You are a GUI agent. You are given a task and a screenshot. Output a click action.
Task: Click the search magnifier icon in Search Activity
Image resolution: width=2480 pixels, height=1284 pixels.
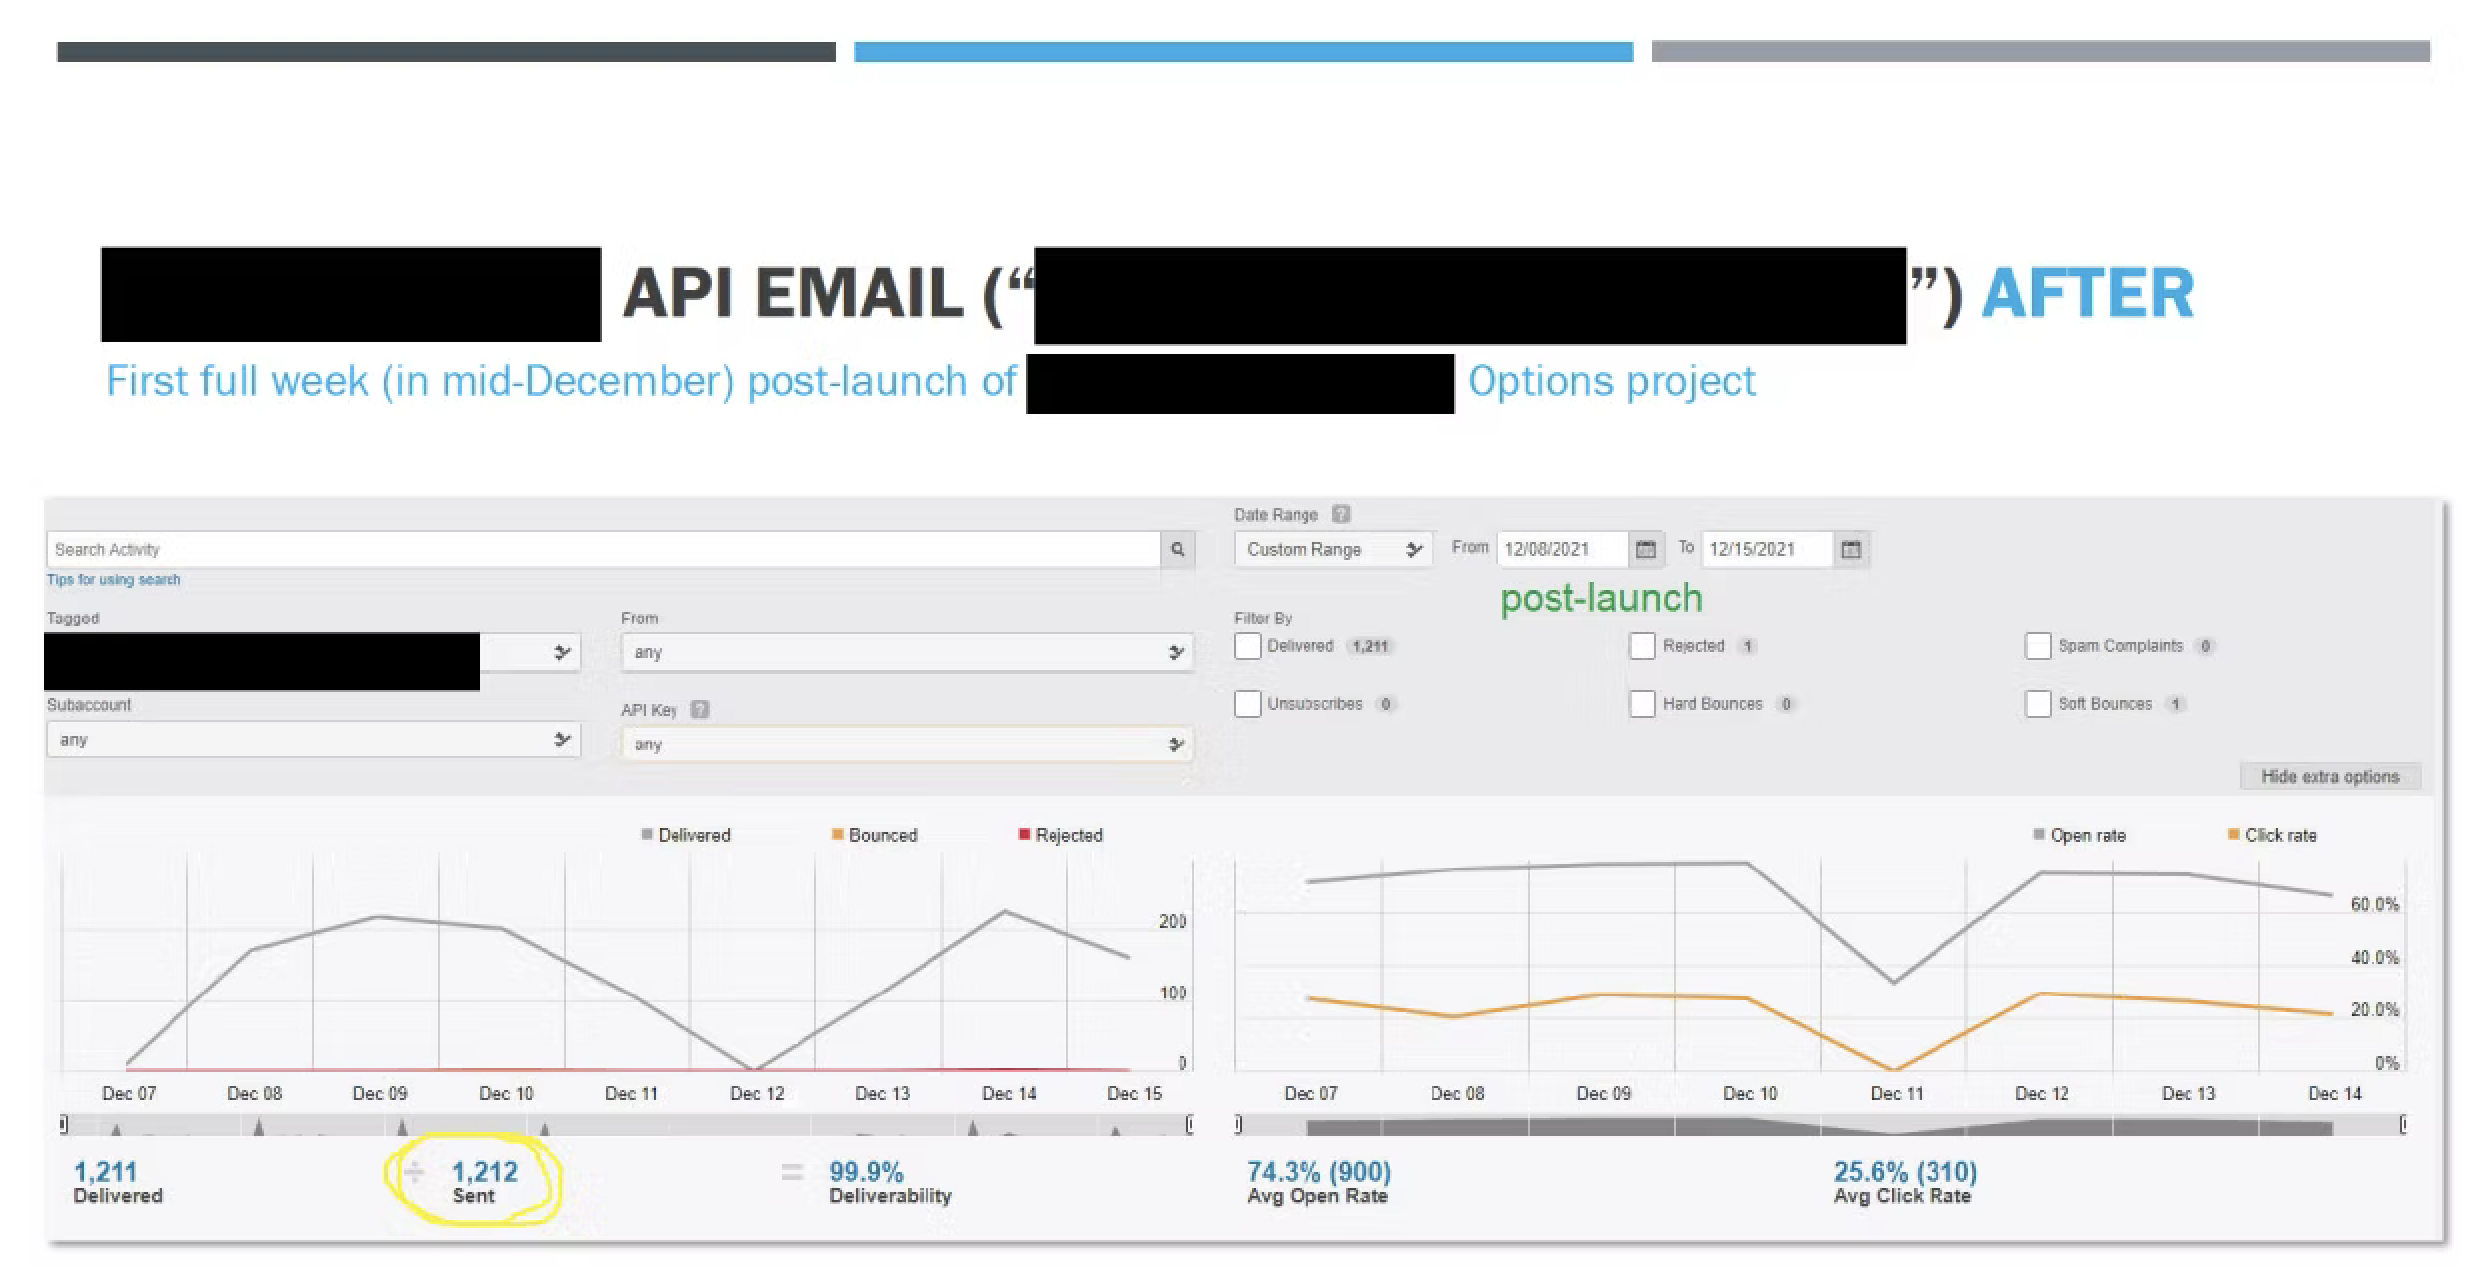[x=1178, y=548]
